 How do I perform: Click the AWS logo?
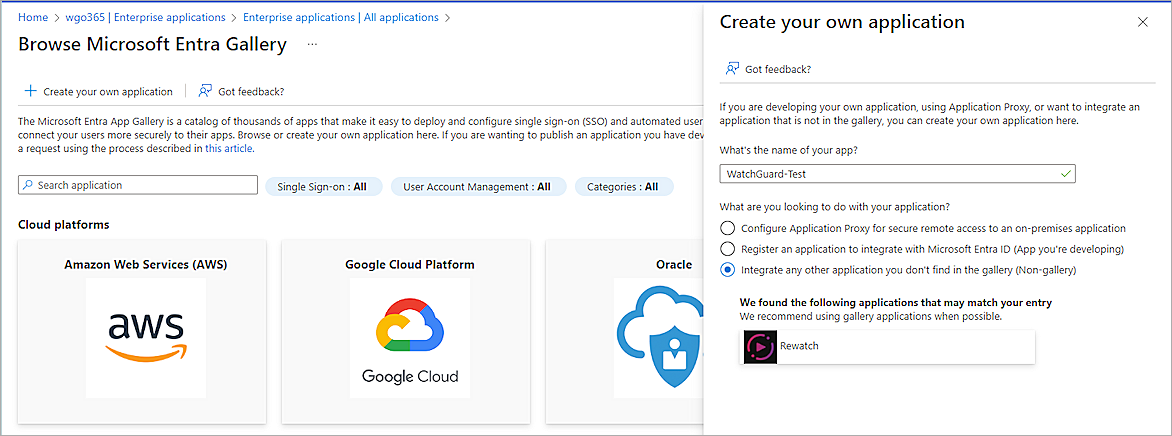145,337
